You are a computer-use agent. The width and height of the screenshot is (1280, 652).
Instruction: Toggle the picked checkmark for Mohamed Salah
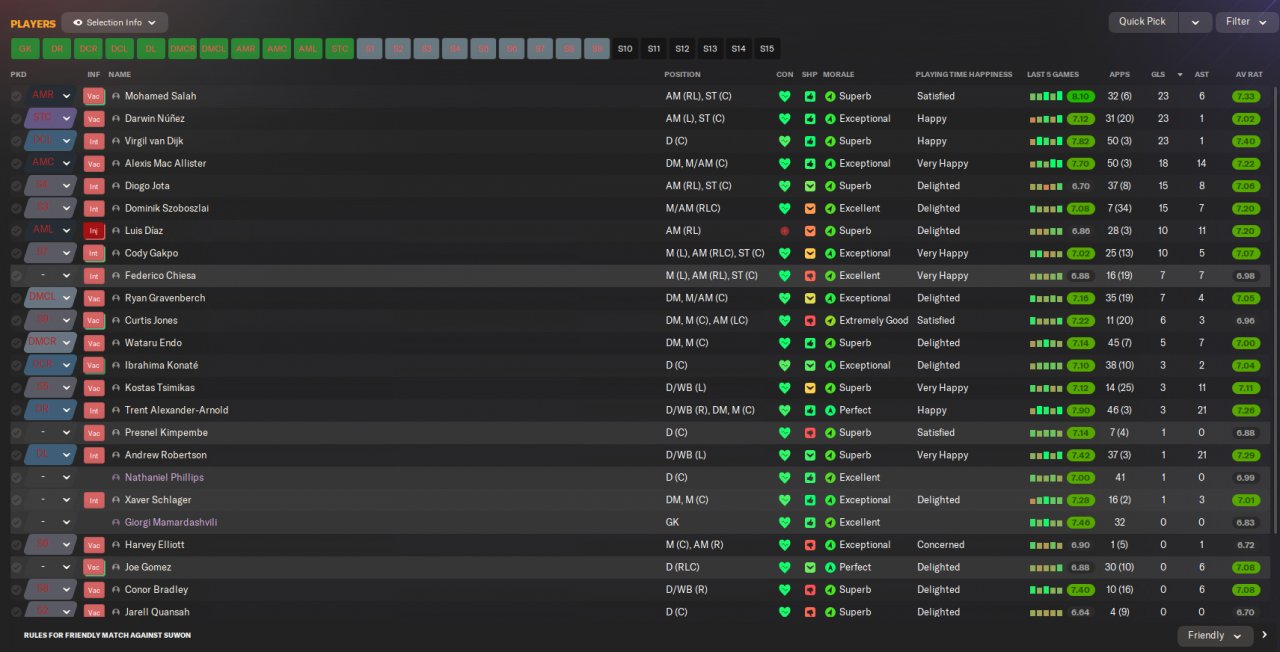pyautogui.click(x=16, y=96)
